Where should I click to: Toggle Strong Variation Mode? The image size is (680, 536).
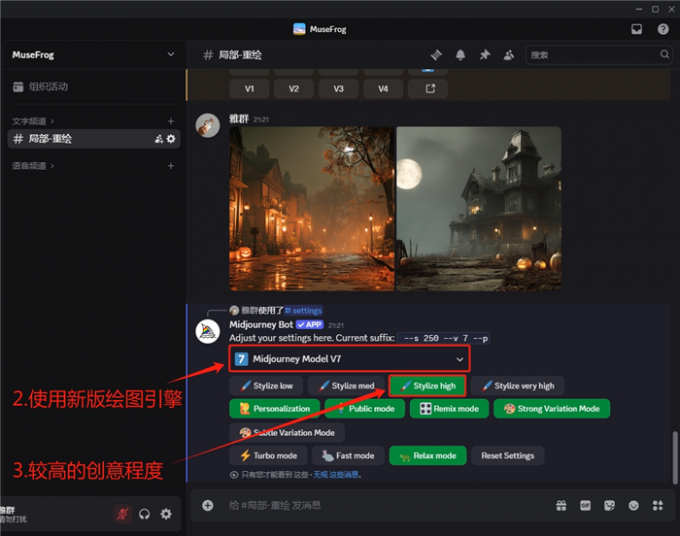click(x=552, y=409)
